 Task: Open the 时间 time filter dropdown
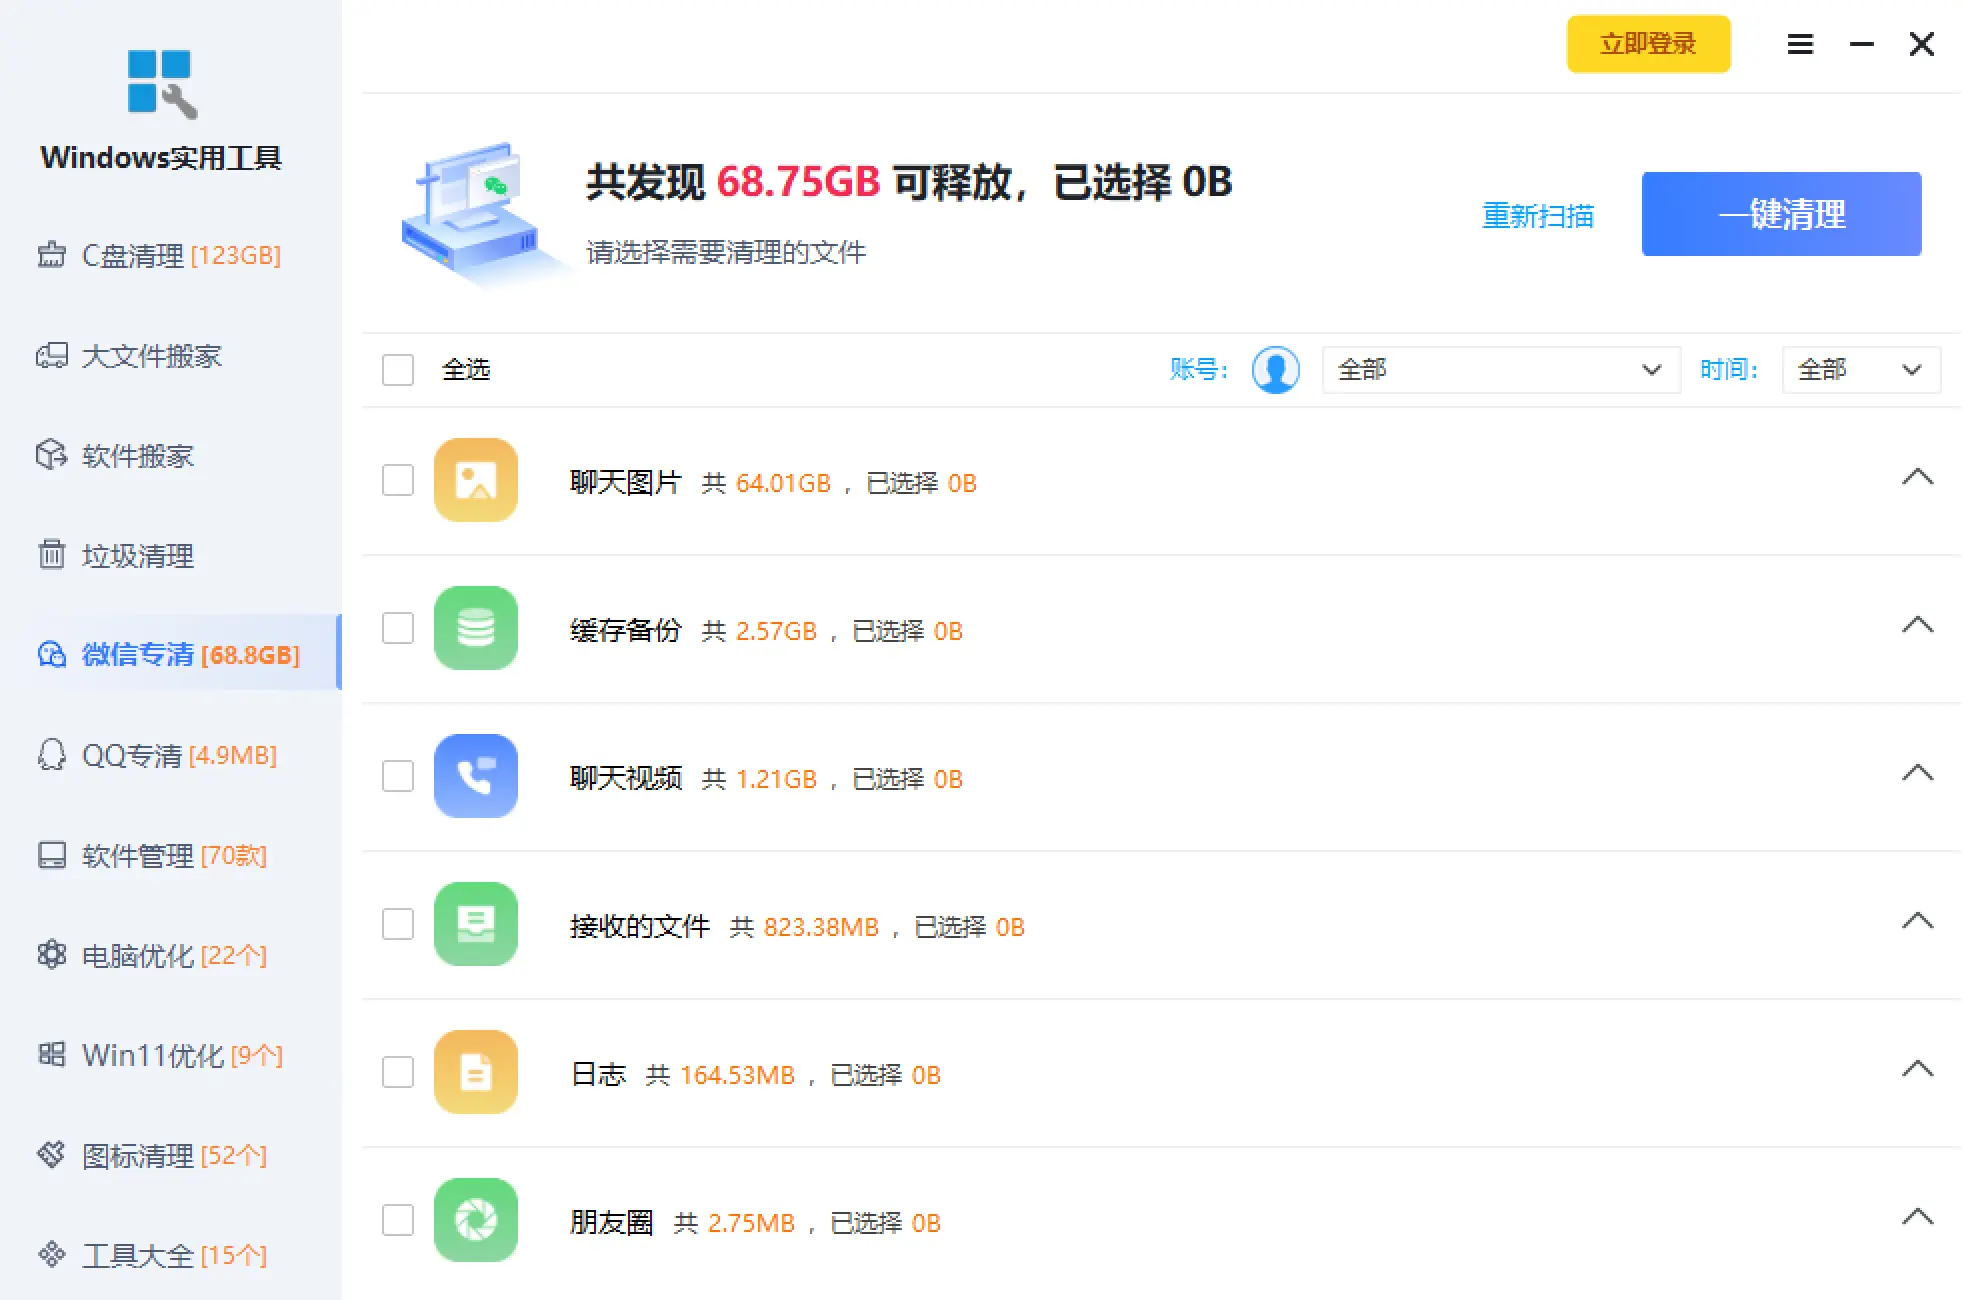tap(1860, 370)
